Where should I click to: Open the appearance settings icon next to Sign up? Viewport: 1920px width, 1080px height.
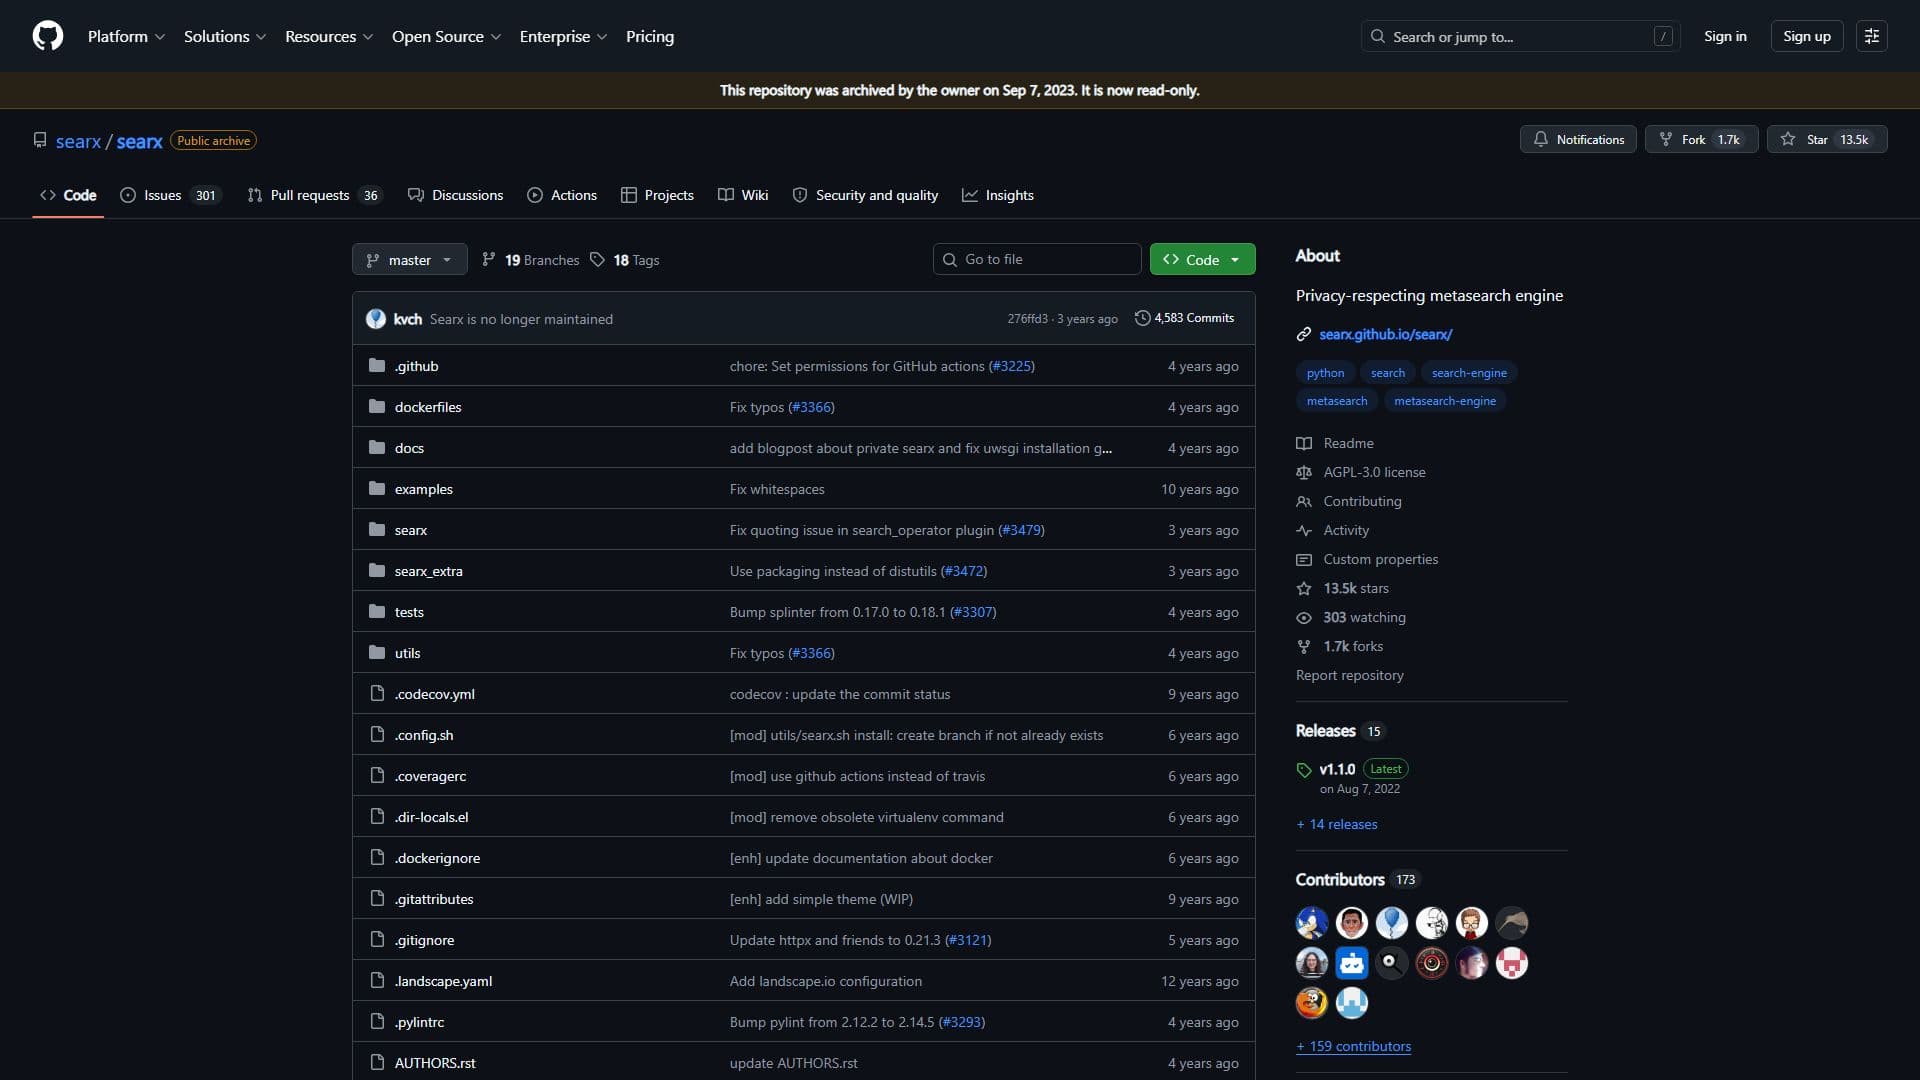(1871, 36)
